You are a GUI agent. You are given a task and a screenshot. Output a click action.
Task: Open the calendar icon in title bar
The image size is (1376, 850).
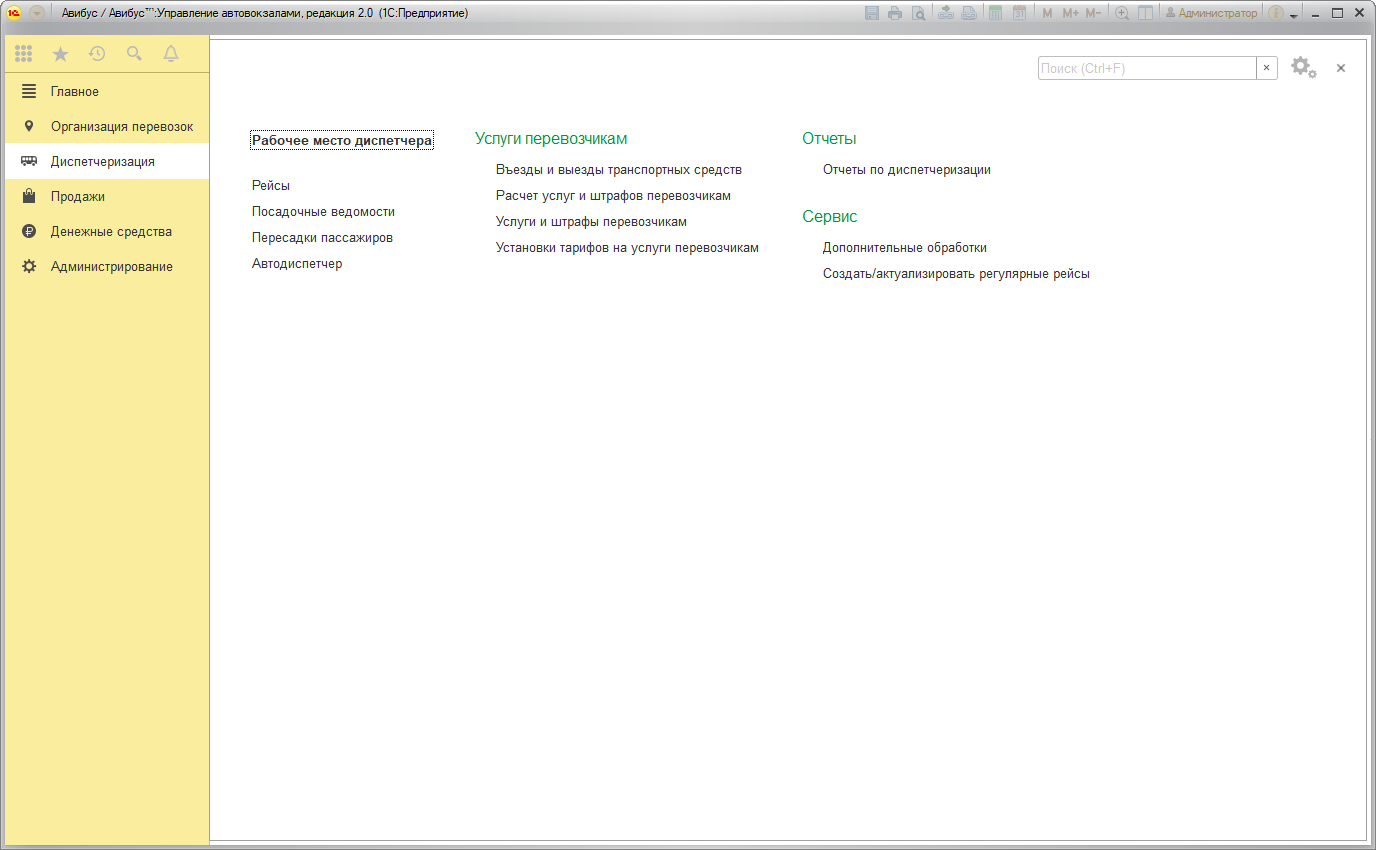point(1019,13)
